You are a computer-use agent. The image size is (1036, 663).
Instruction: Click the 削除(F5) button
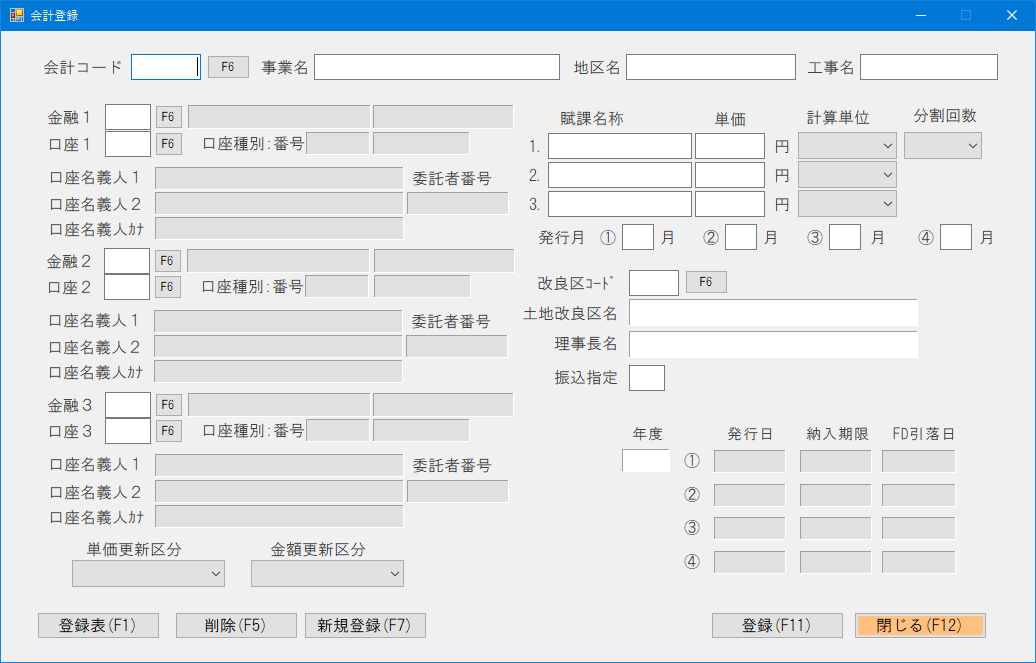236,625
